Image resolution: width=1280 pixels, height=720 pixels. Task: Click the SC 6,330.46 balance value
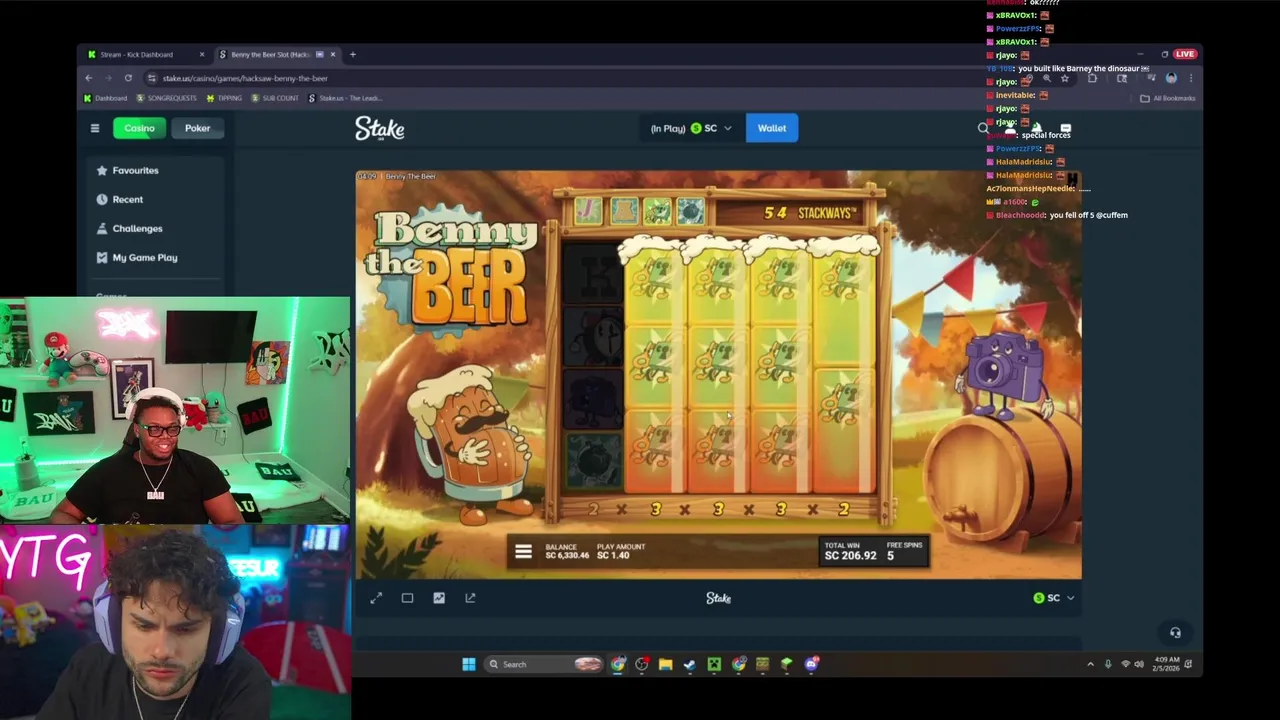[x=567, y=555]
